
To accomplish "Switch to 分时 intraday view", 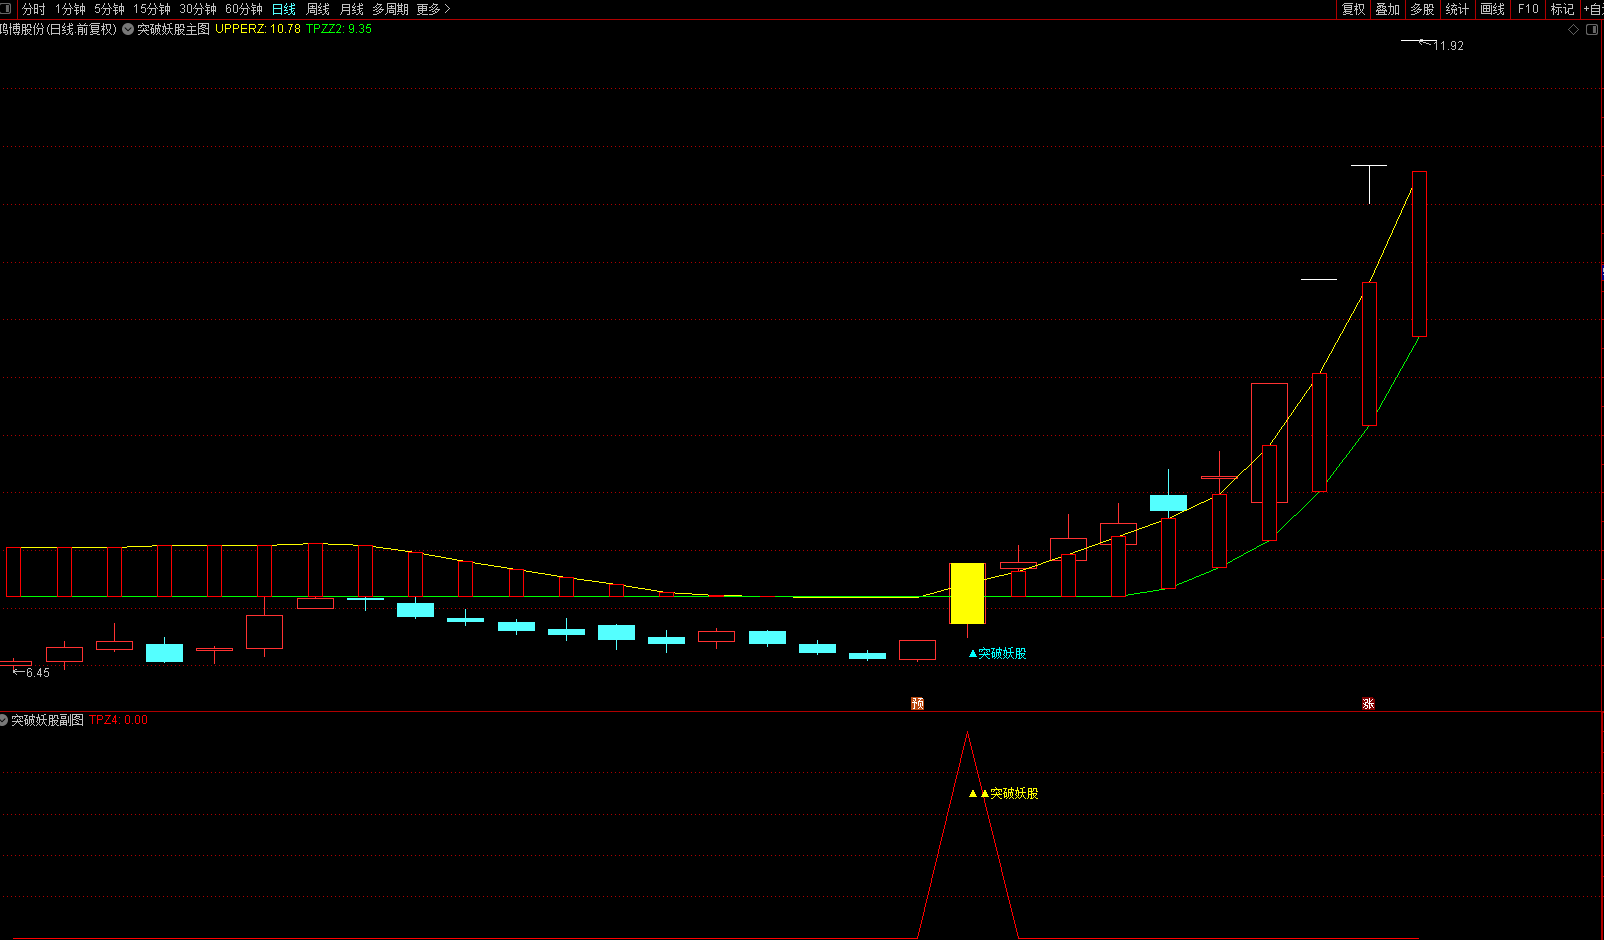I will (x=33, y=9).
